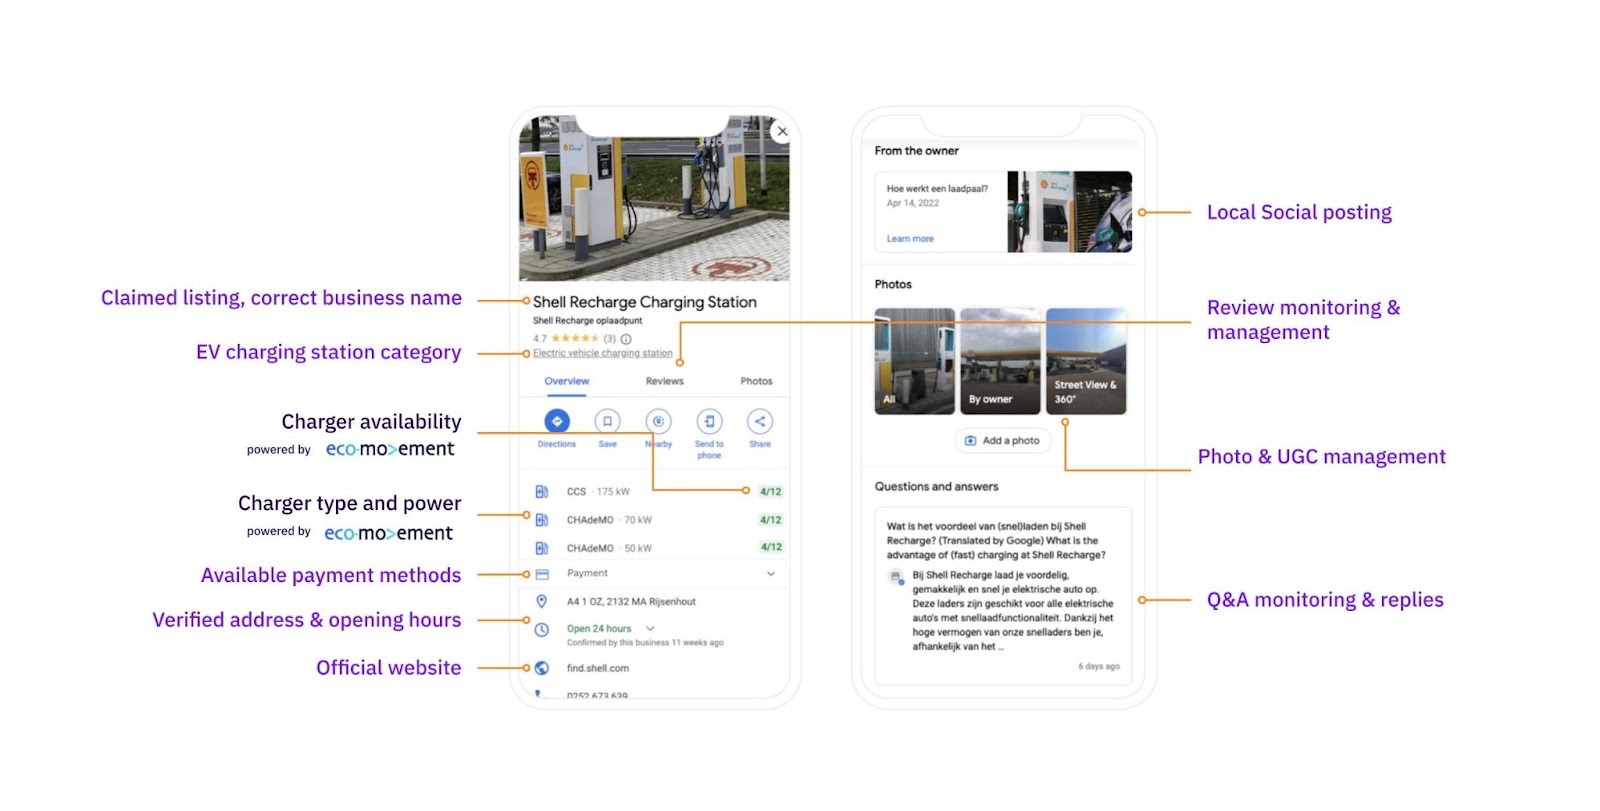This screenshot has height=811, width=1600.
Task: Close the charging station photo
Action: [782, 131]
